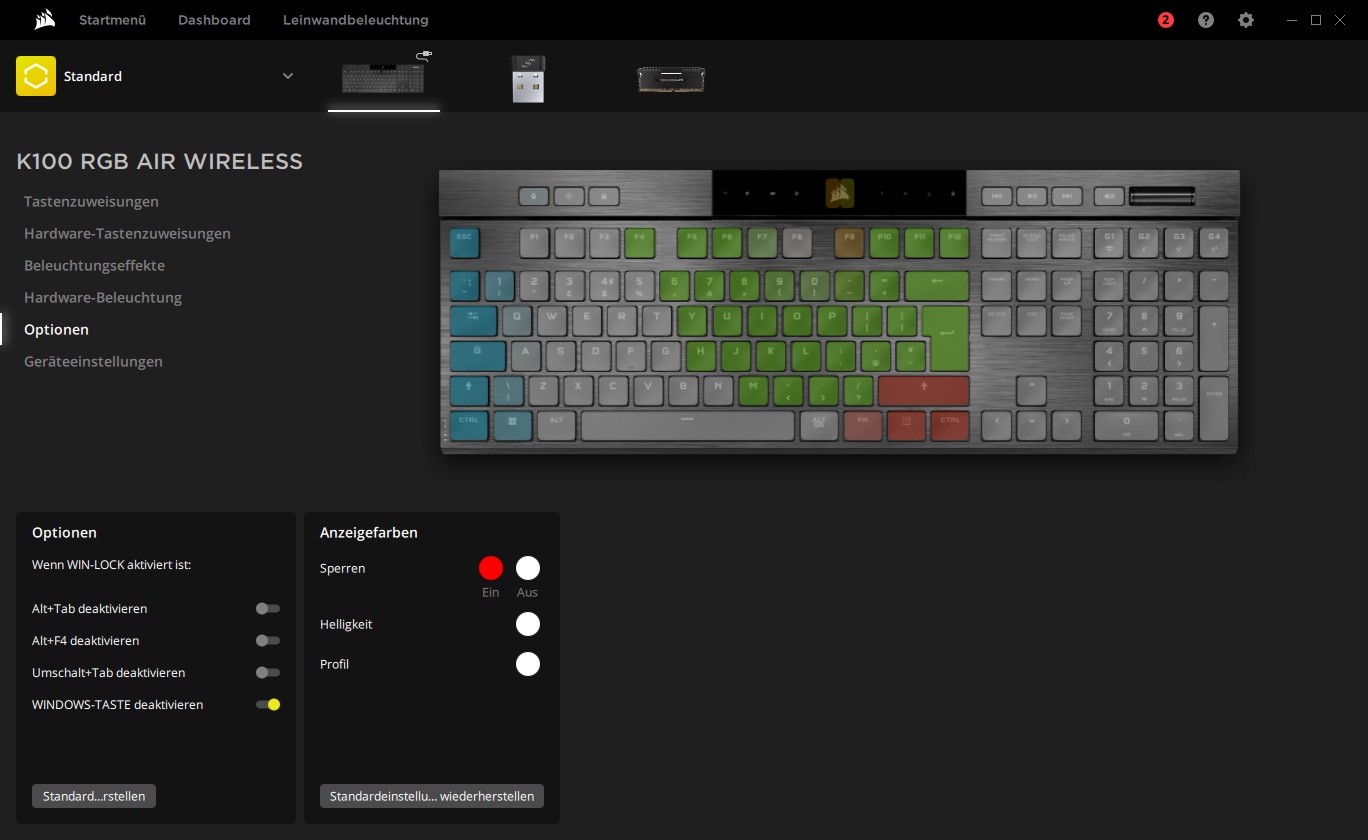
Task: Expand the Standard profile dropdown
Action: tap(288, 76)
